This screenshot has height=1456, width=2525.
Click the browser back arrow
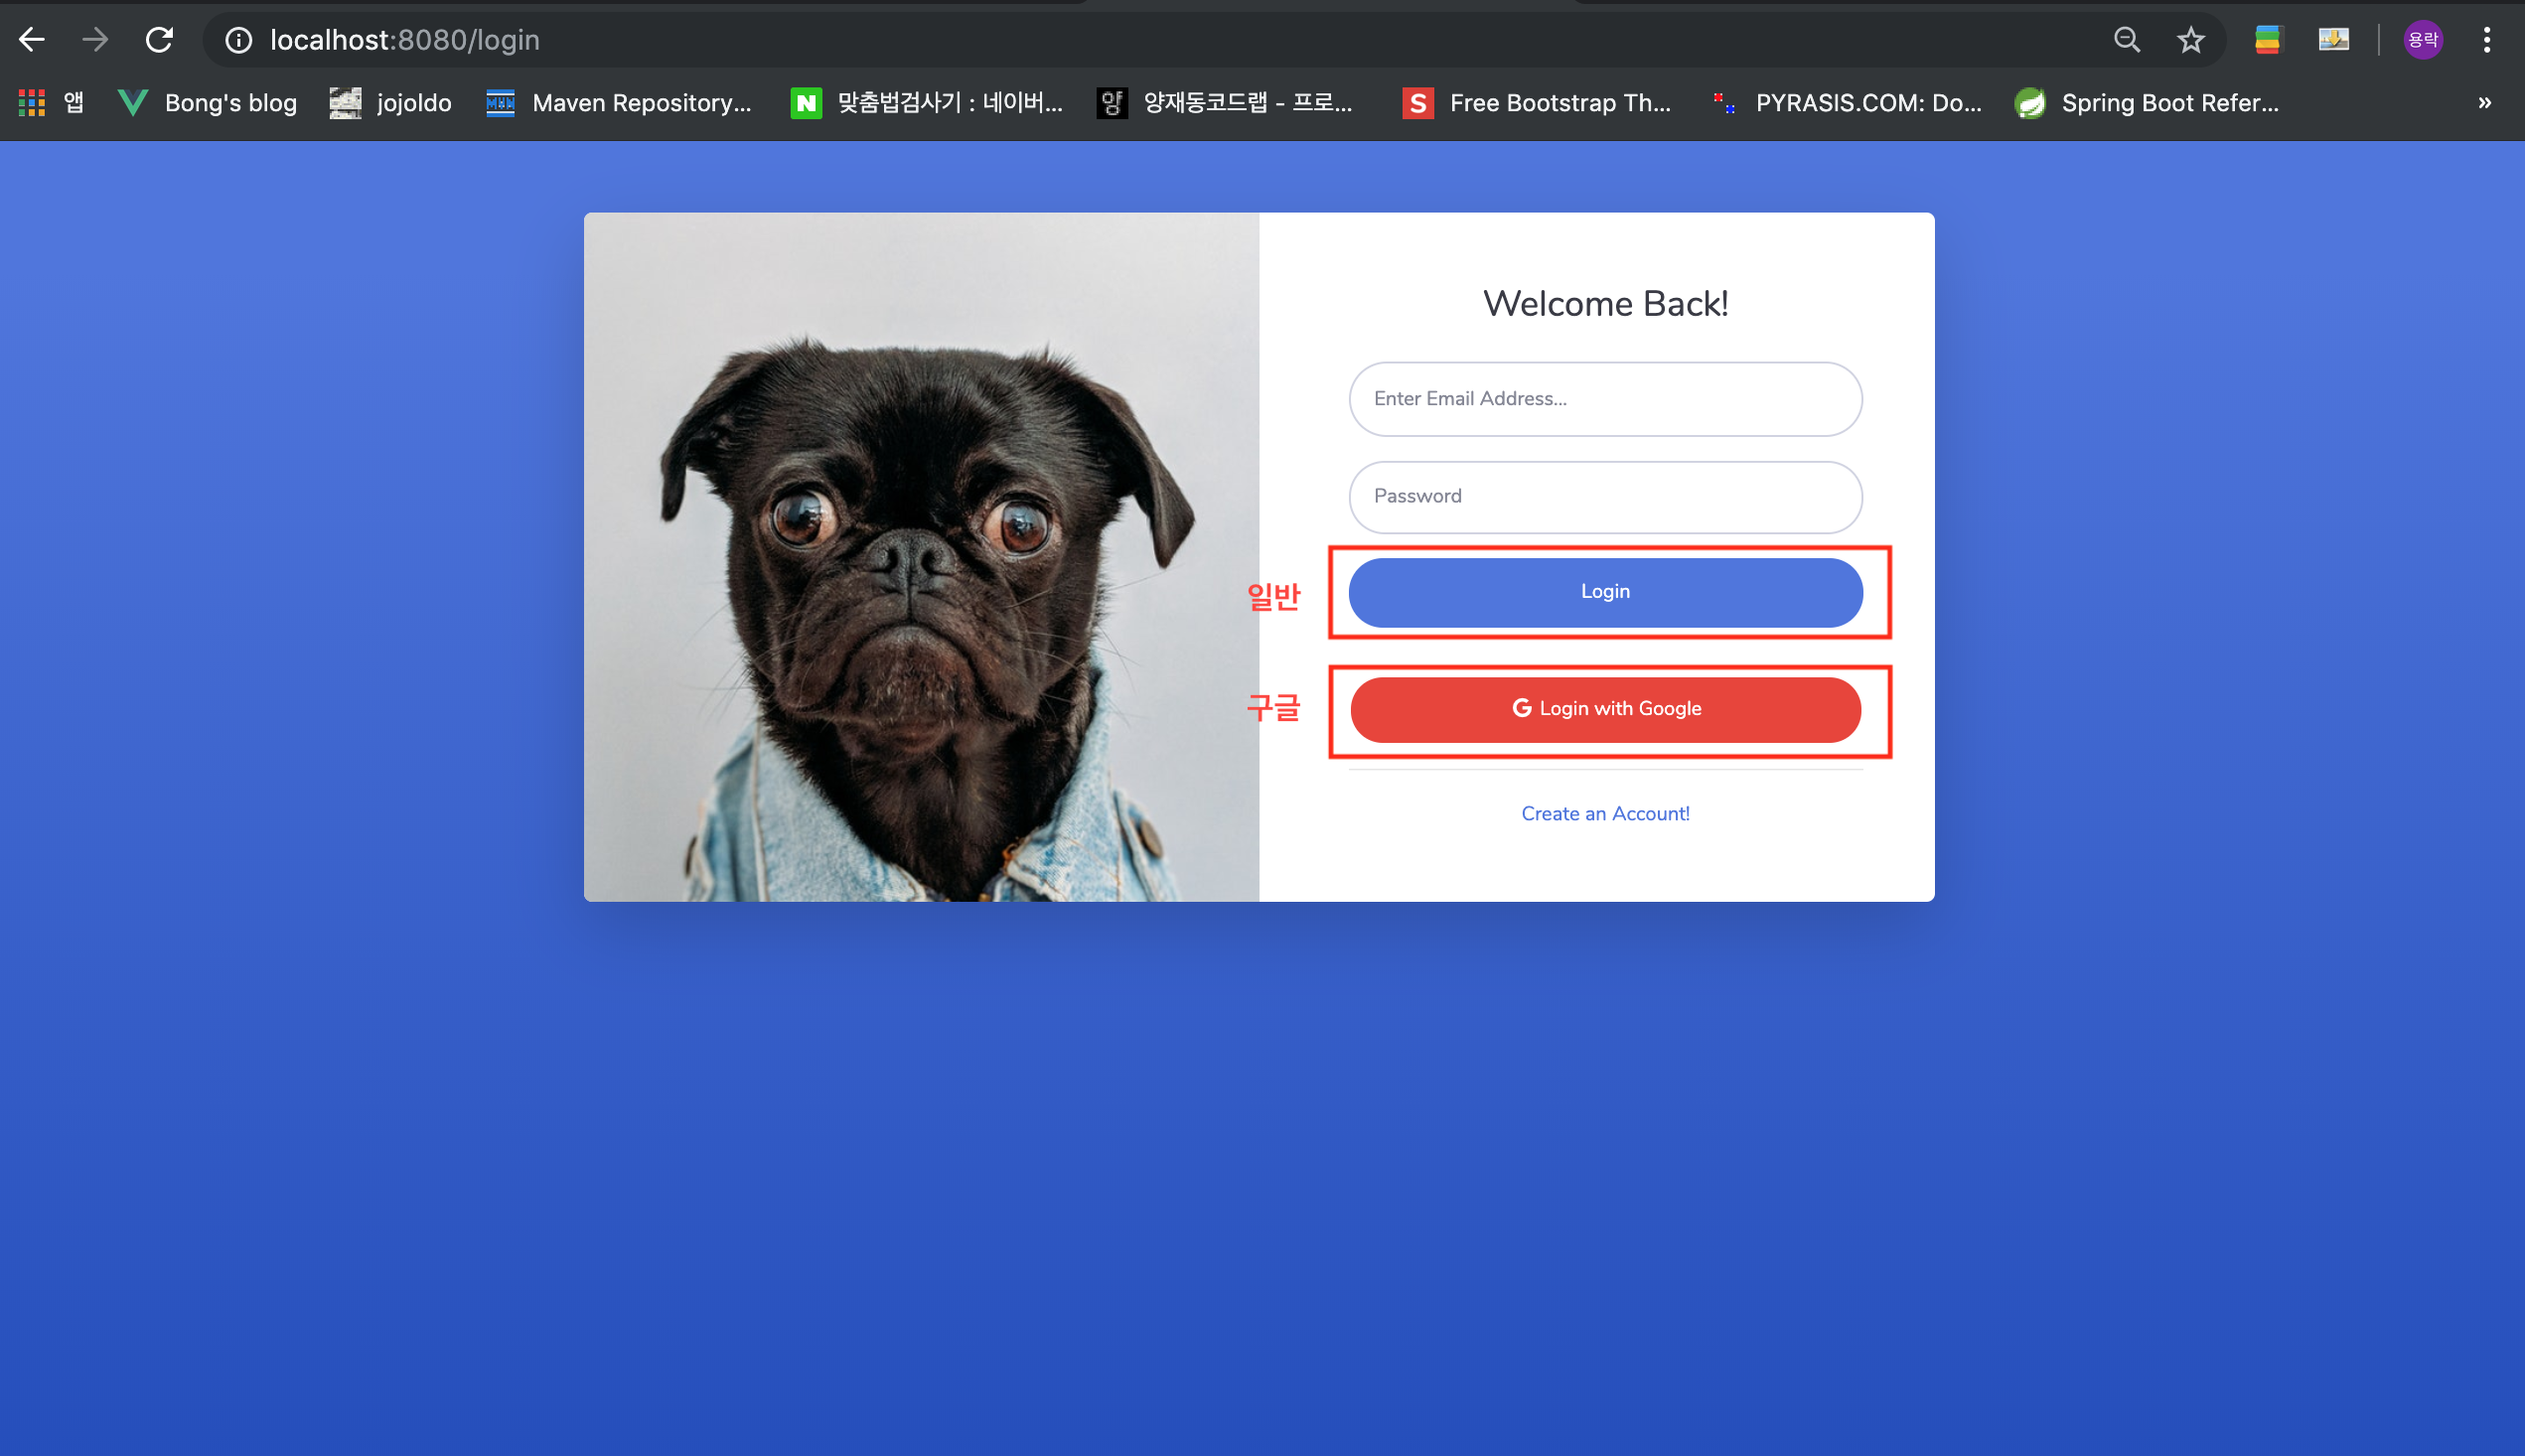pos(32,40)
